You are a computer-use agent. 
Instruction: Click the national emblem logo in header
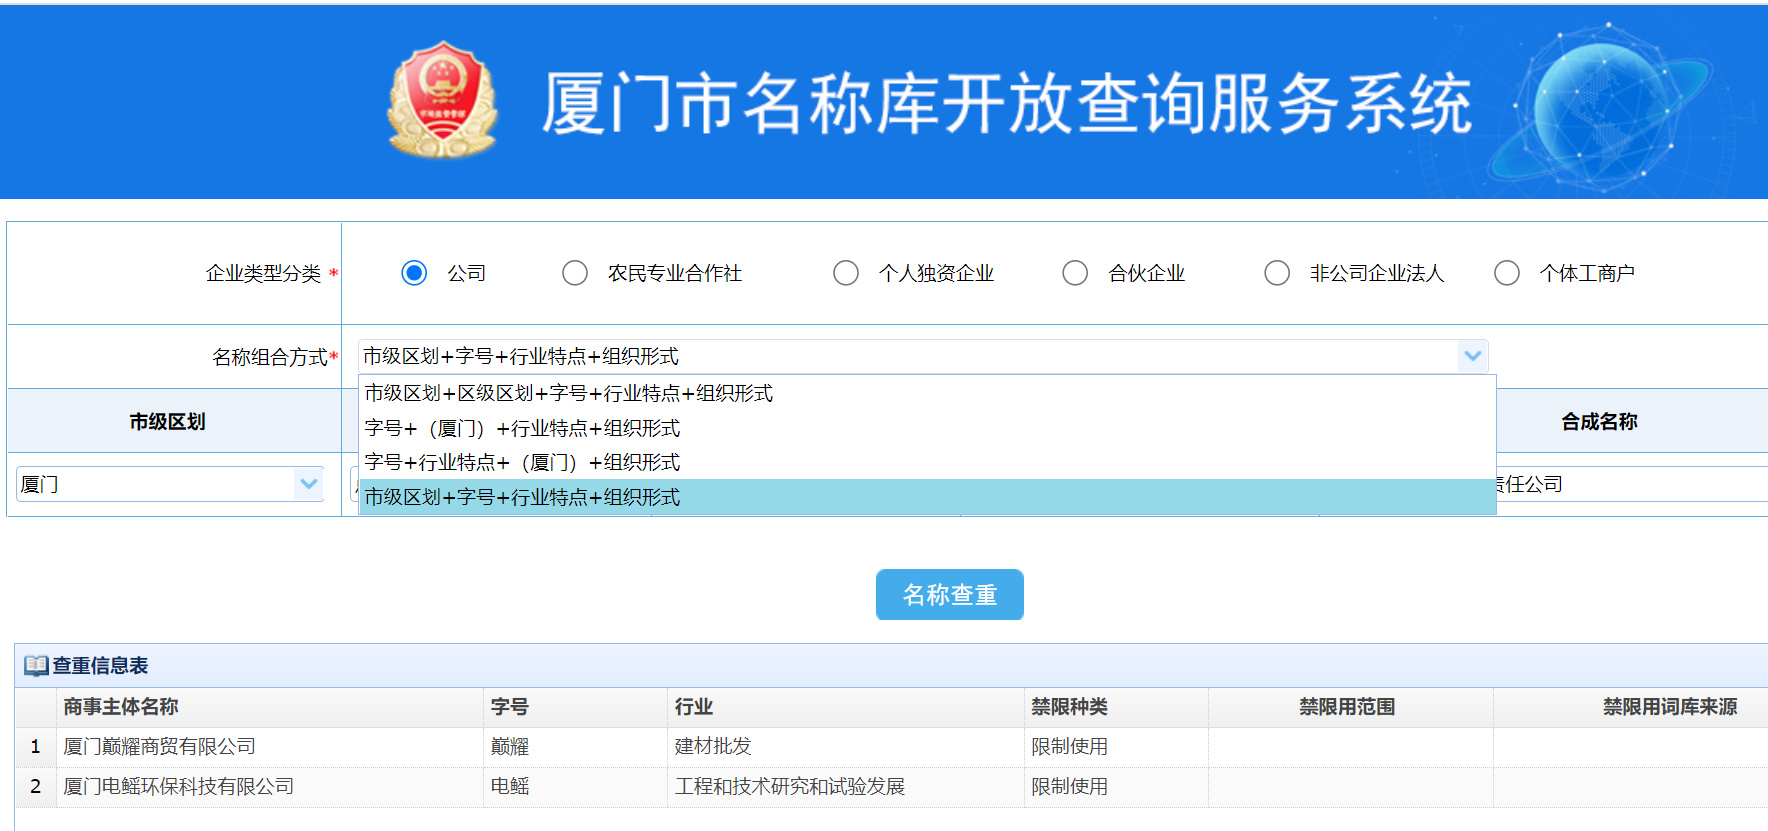click(443, 100)
